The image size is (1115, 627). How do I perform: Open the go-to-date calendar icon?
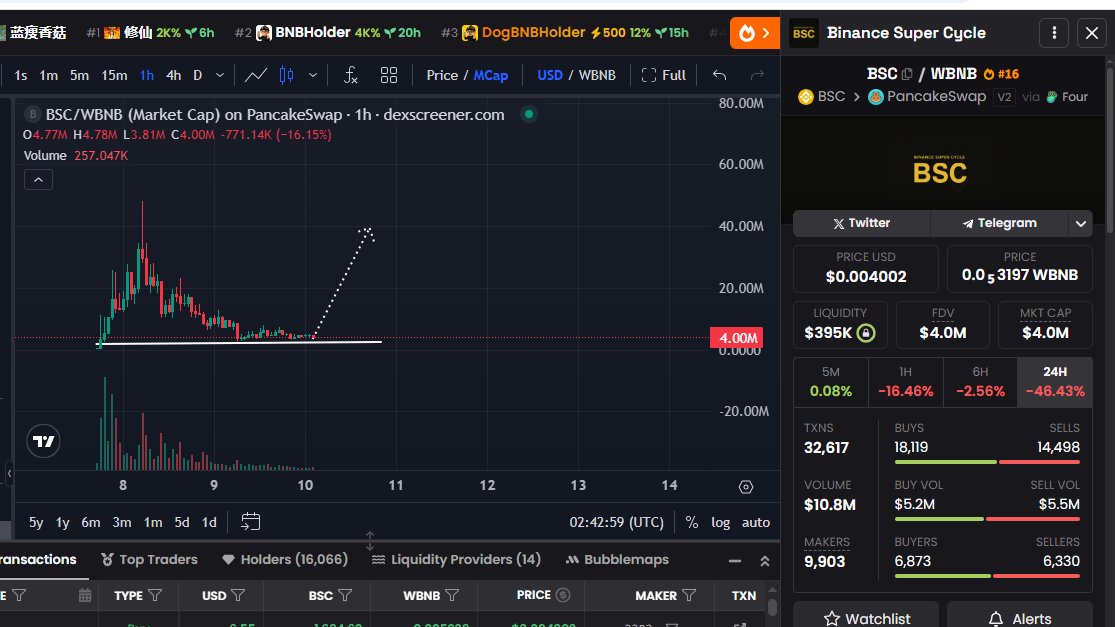pos(250,521)
